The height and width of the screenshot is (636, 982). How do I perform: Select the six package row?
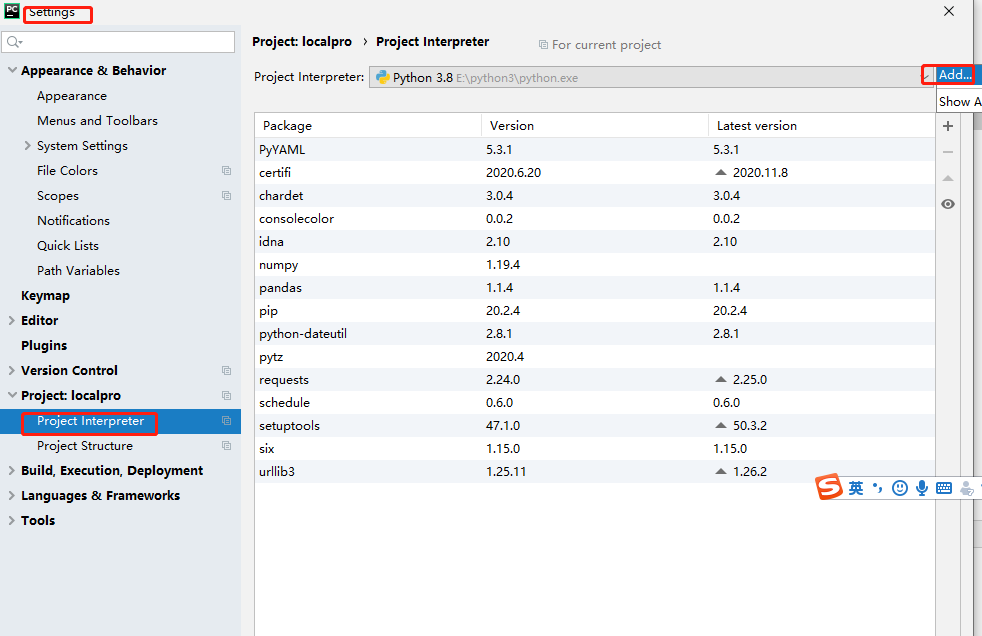coord(595,449)
